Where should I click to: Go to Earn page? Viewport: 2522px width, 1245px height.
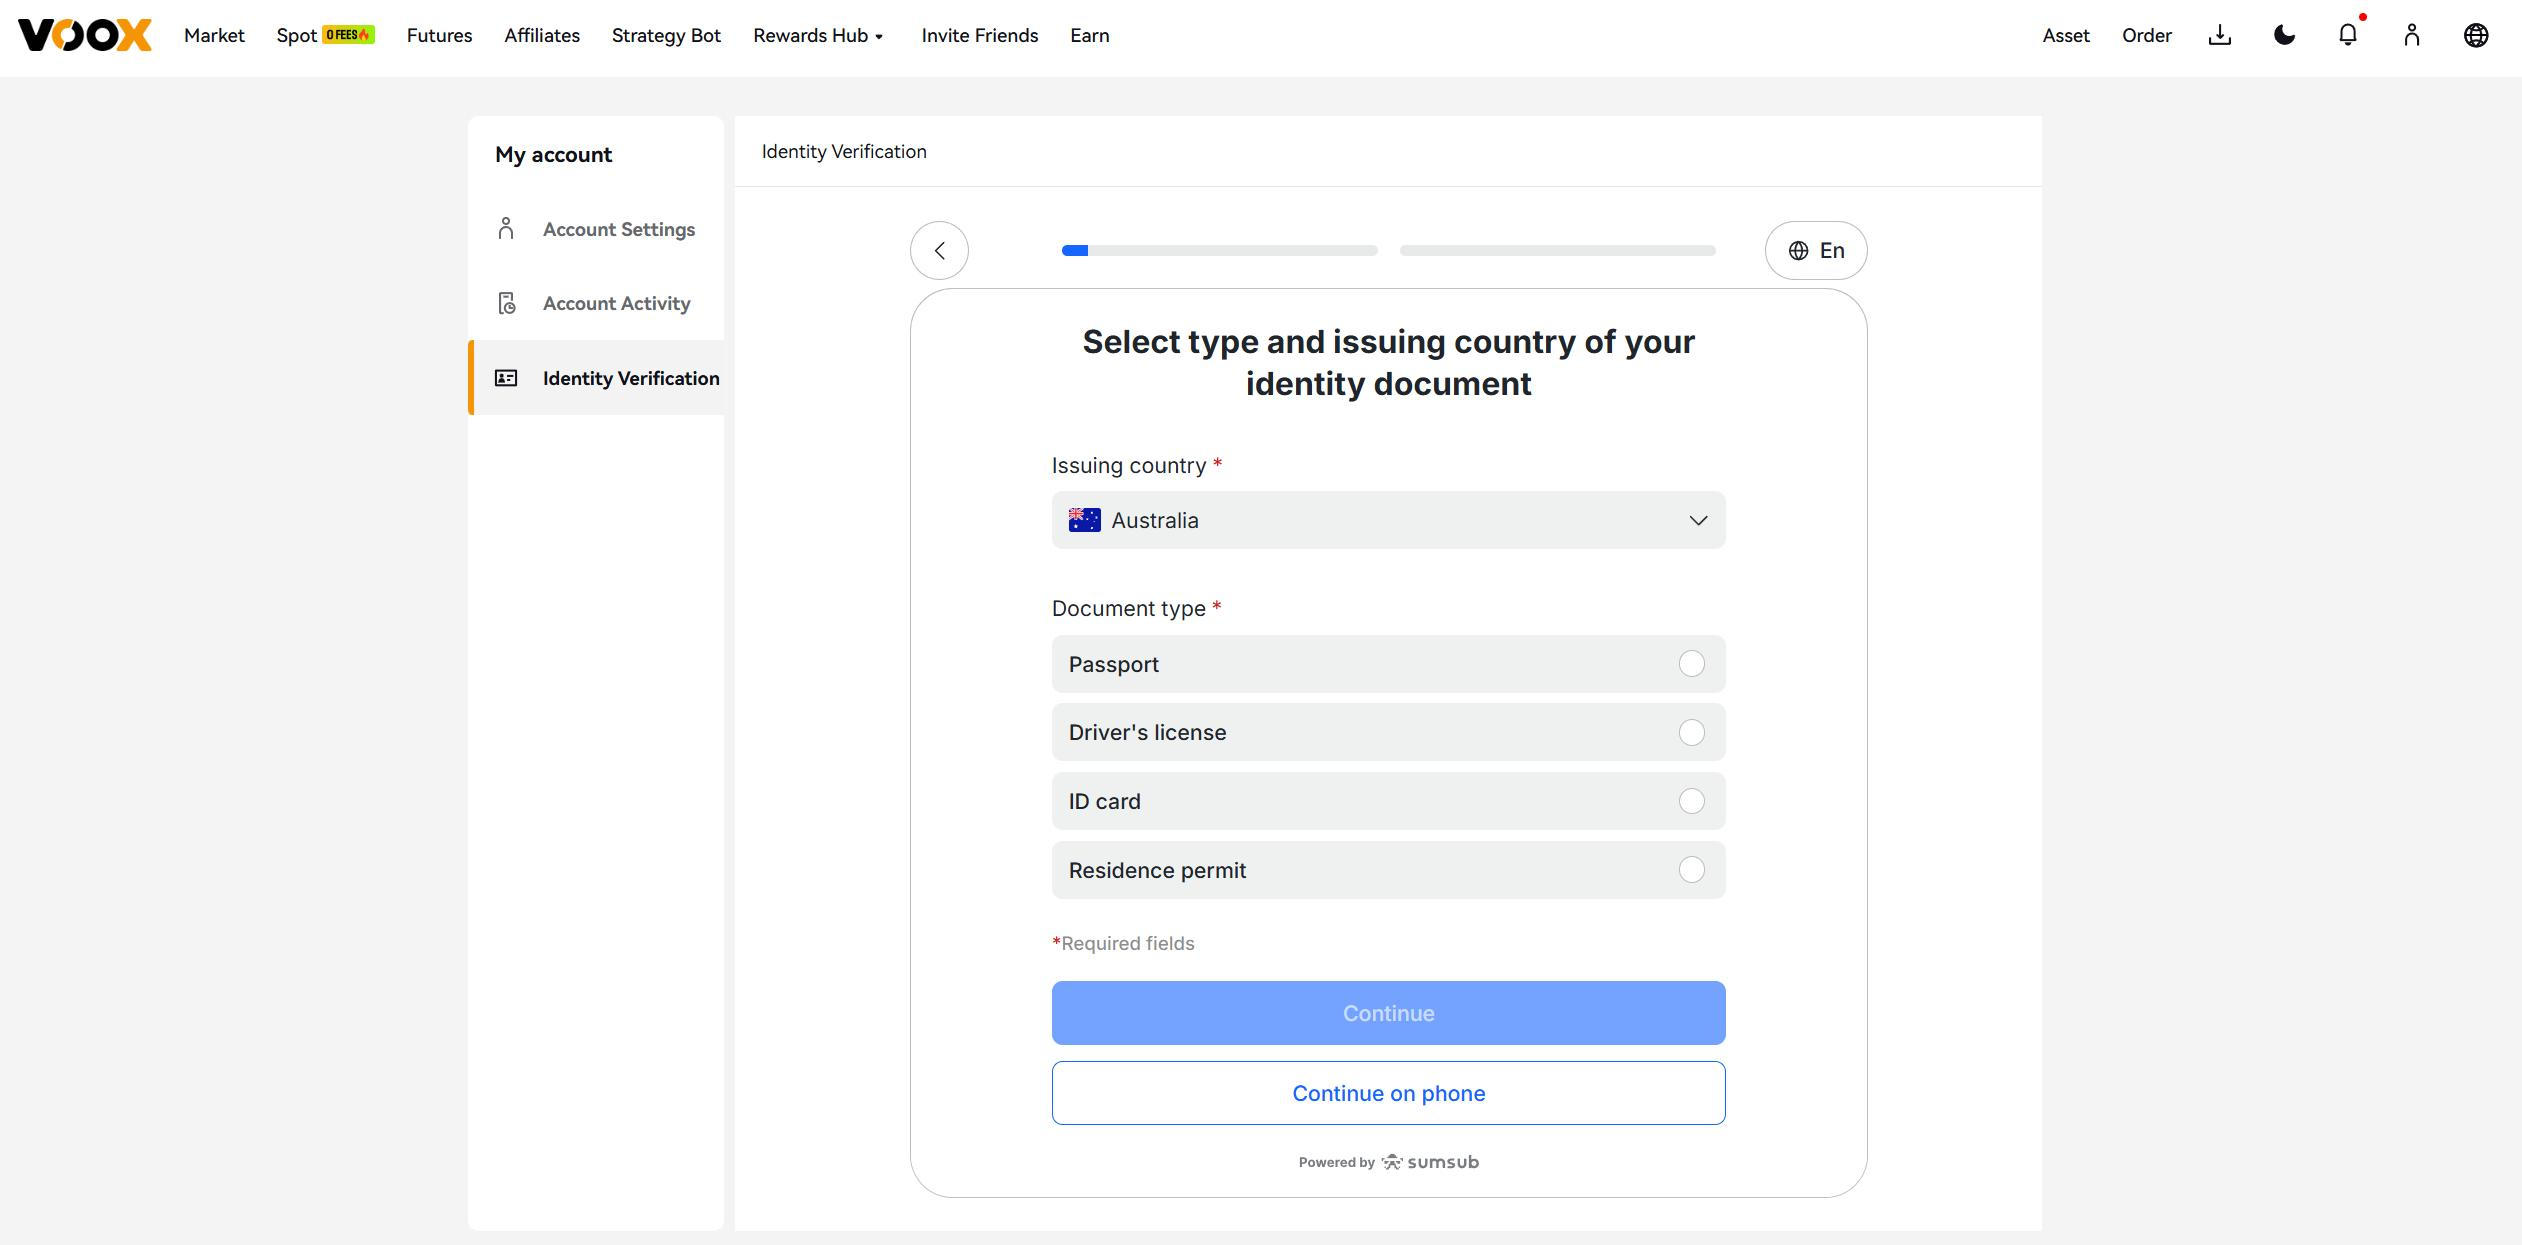tap(1090, 35)
